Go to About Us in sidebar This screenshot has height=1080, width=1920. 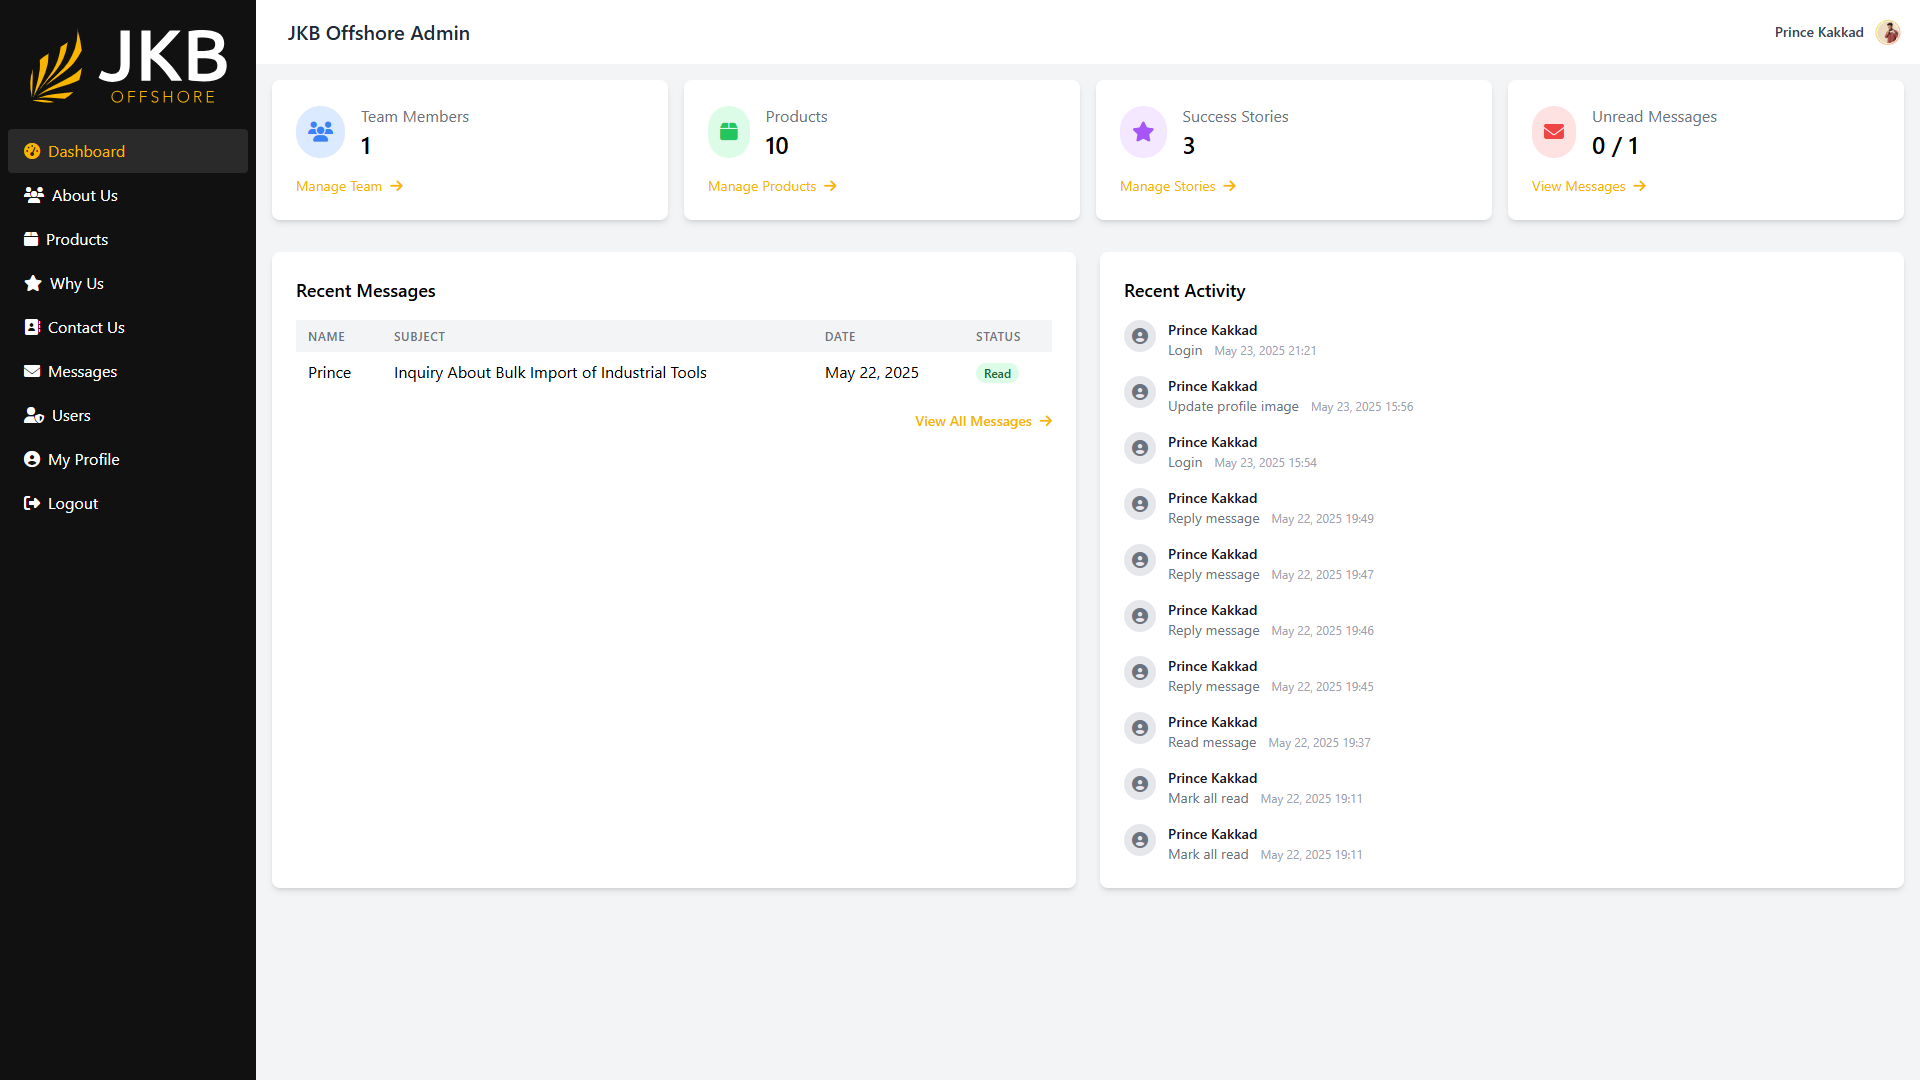[84, 195]
